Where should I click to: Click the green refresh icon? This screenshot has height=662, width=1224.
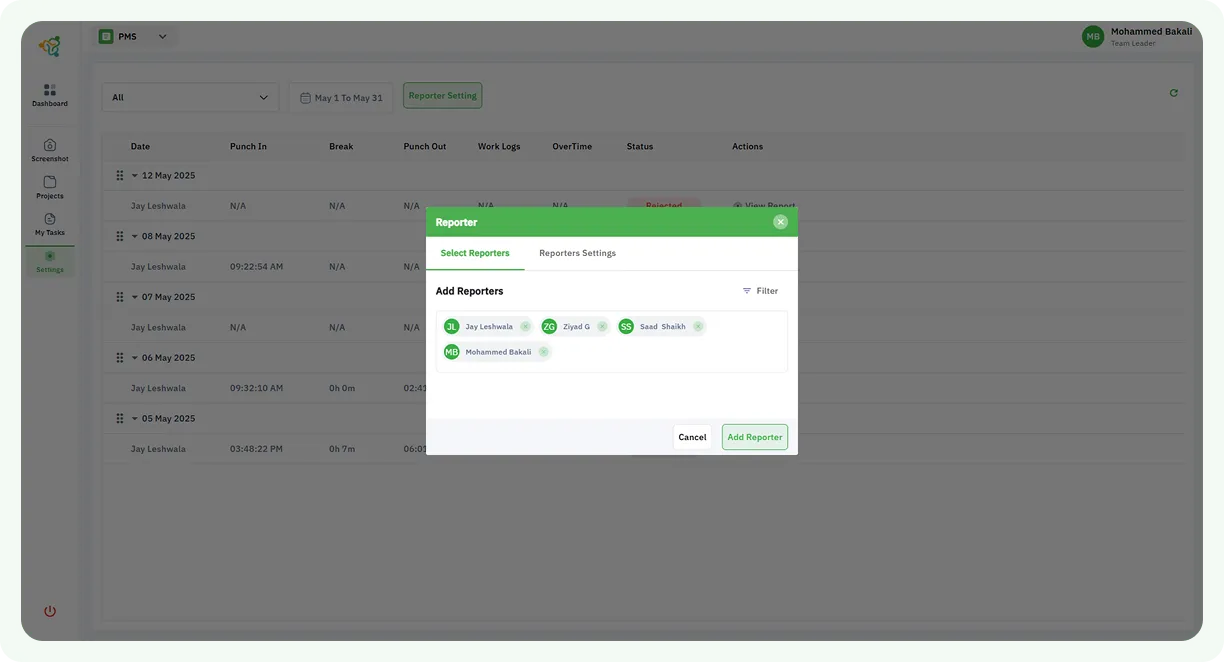click(x=1174, y=93)
